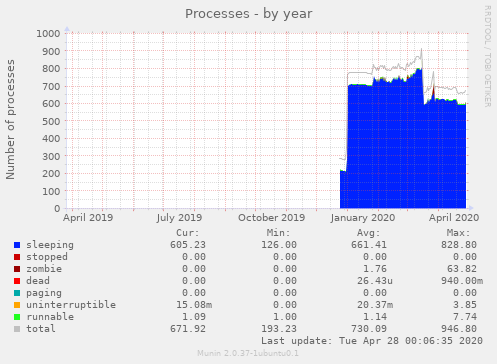Click runnable current value 1.09
The width and height of the screenshot is (497, 364).
(194, 317)
